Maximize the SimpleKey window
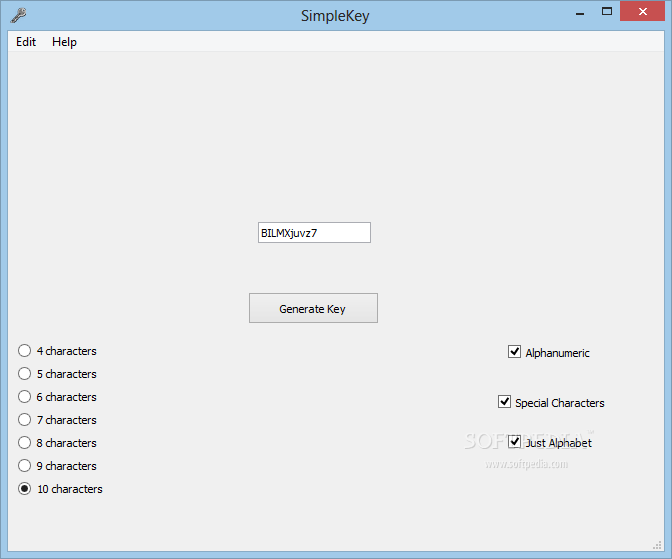This screenshot has width=672, height=559. pyautogui.click(x=607, y=12)
